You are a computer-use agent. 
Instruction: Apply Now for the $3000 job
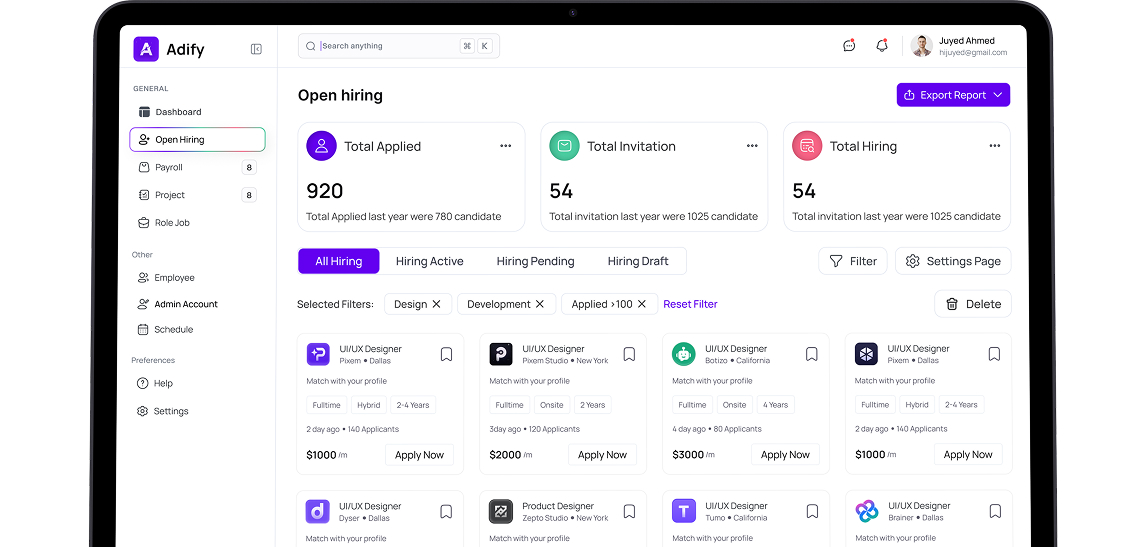click(x=785, y=455)
